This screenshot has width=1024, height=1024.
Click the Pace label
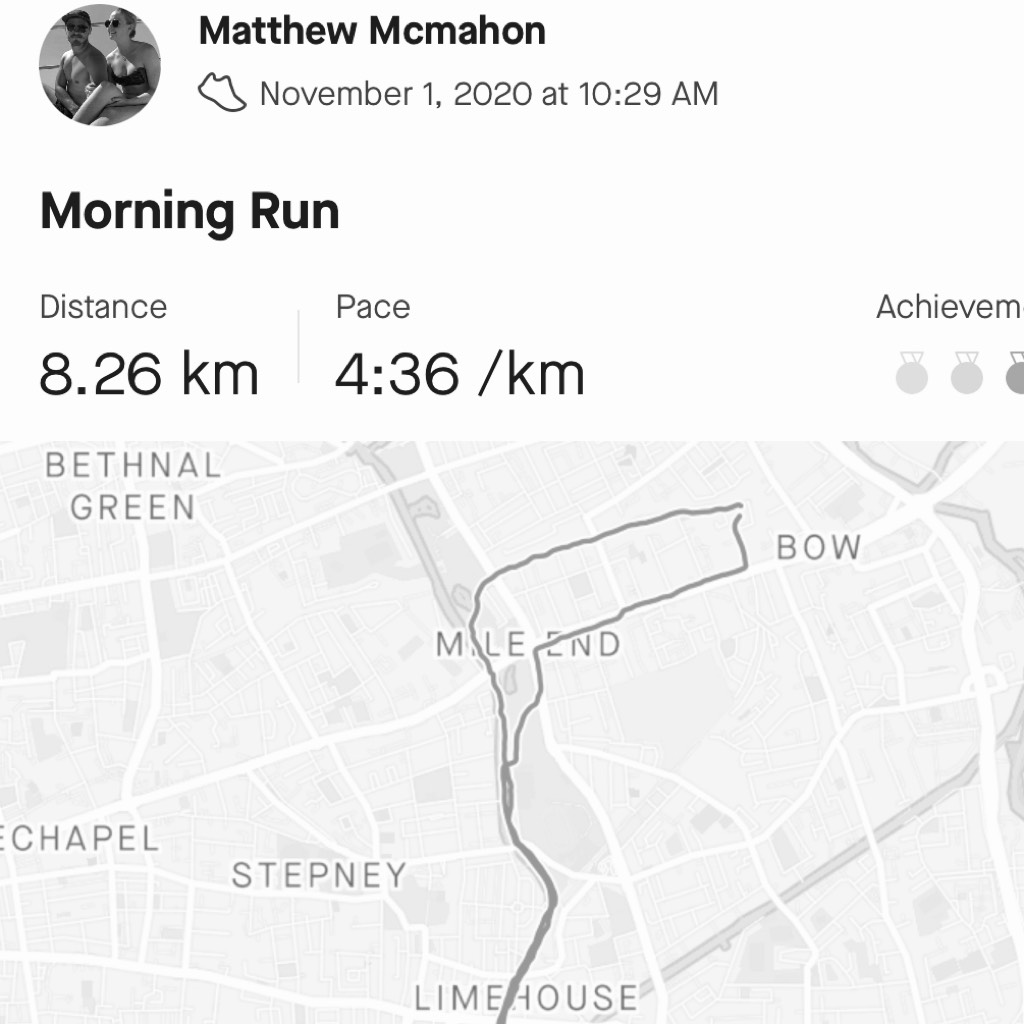[373, 306]
